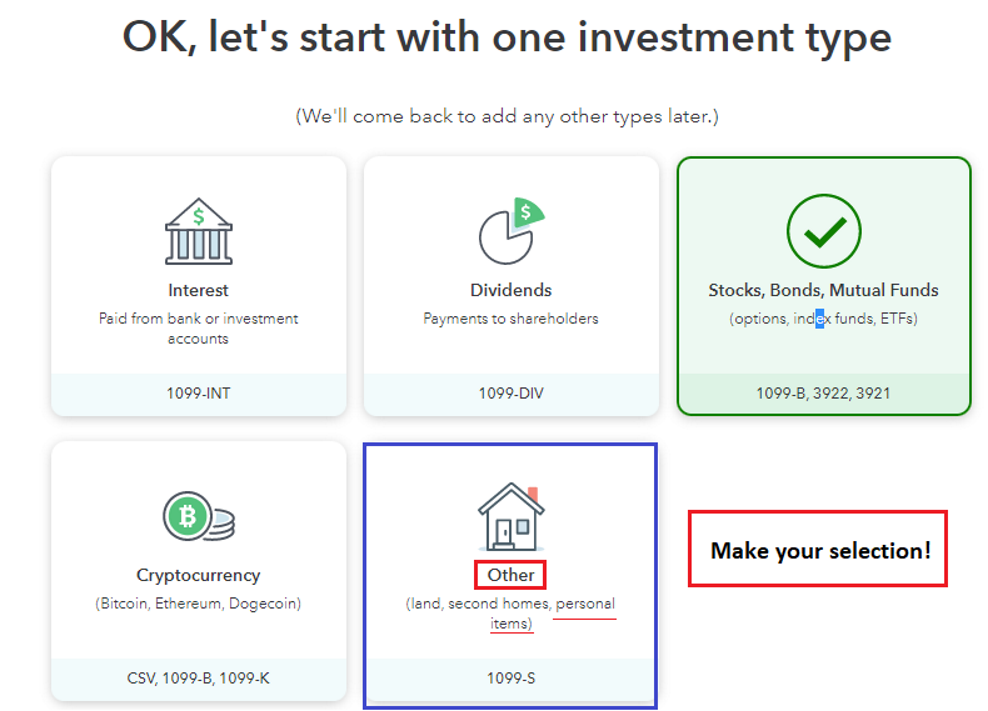Choose the Other label in red box
The height and width of the screenshot is (711, 988).
[x=511, y=575]
